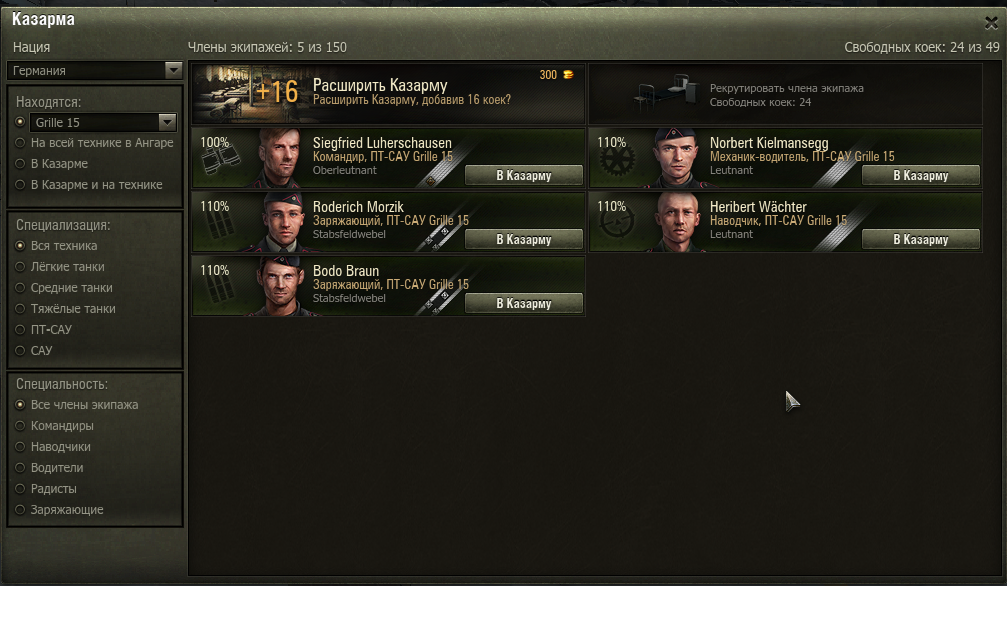Click the gold coins icon next to 300
The width and height of the screenshot is (1008, 630).
[x=568, y=75]
